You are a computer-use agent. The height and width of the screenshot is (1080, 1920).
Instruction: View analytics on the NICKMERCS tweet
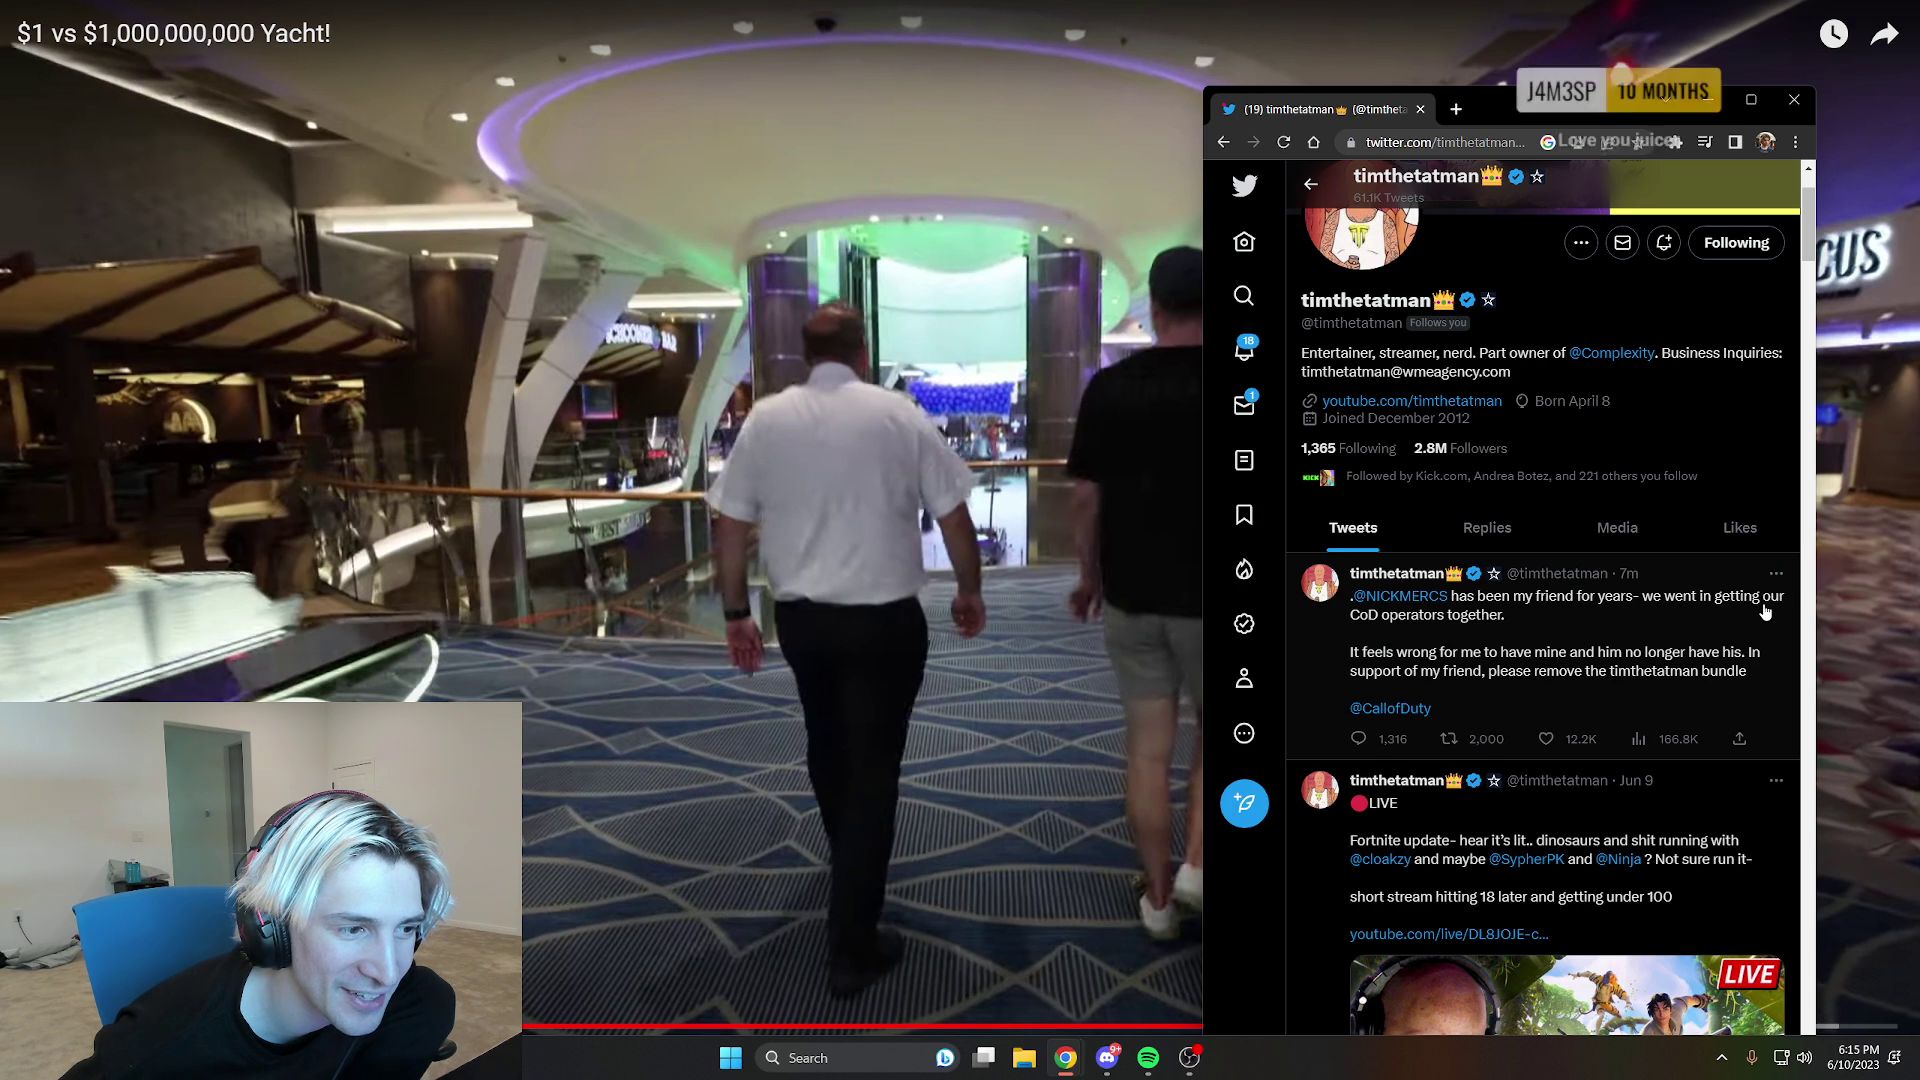point(1638,739)
